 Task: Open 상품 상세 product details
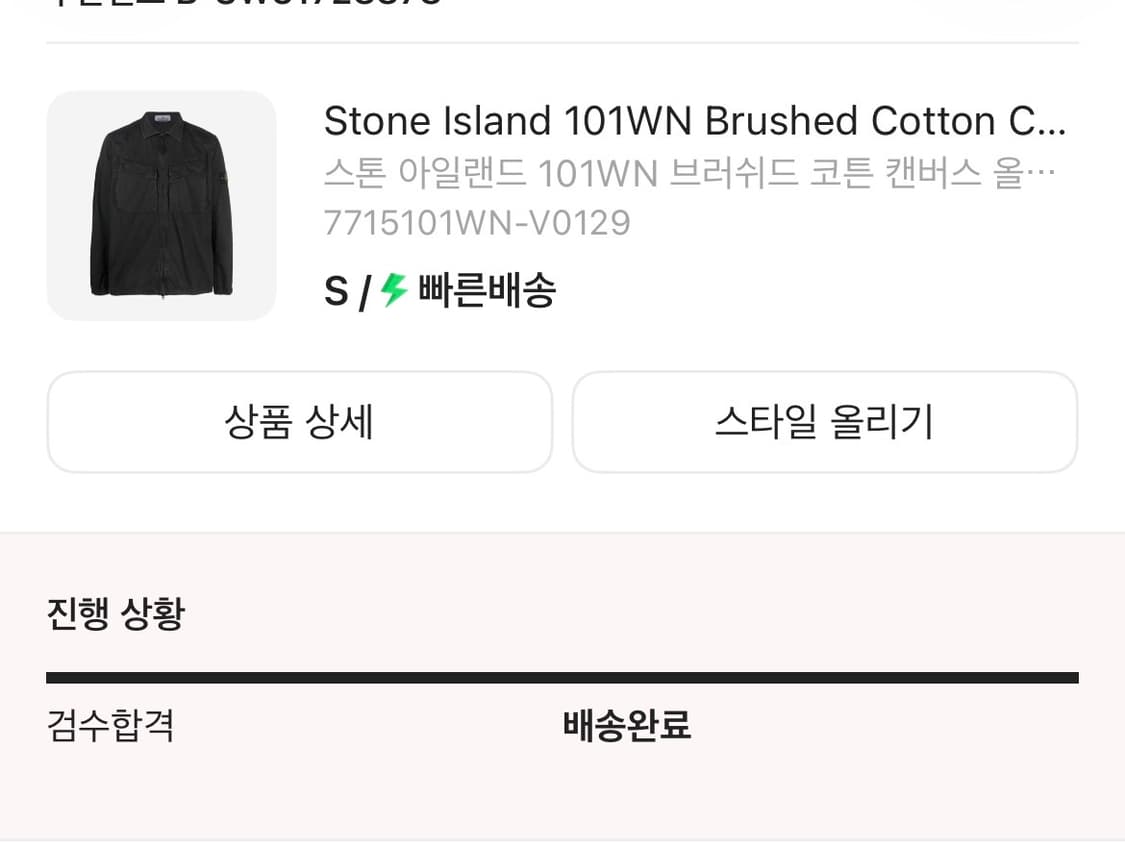coord(299,422)
